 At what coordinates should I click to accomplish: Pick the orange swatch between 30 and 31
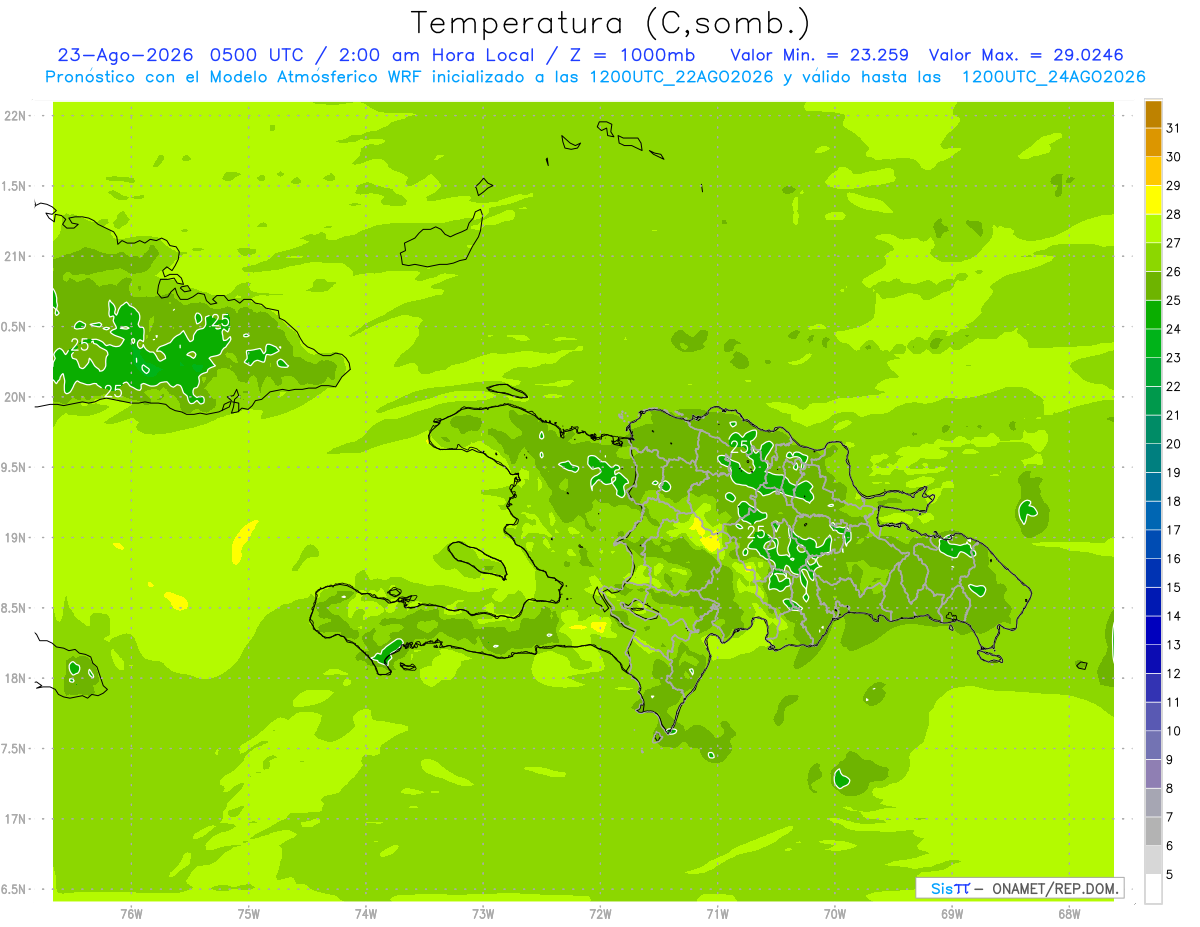[x=1153, y=143]
